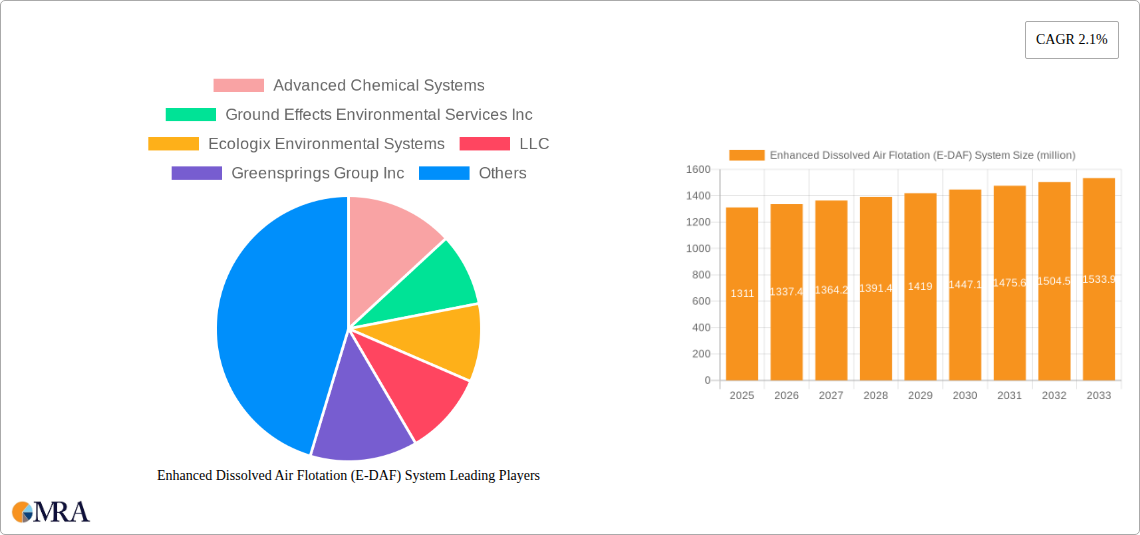Click the 1600 y-axis label
This screenshot has width=1140, height=535.
698,169
